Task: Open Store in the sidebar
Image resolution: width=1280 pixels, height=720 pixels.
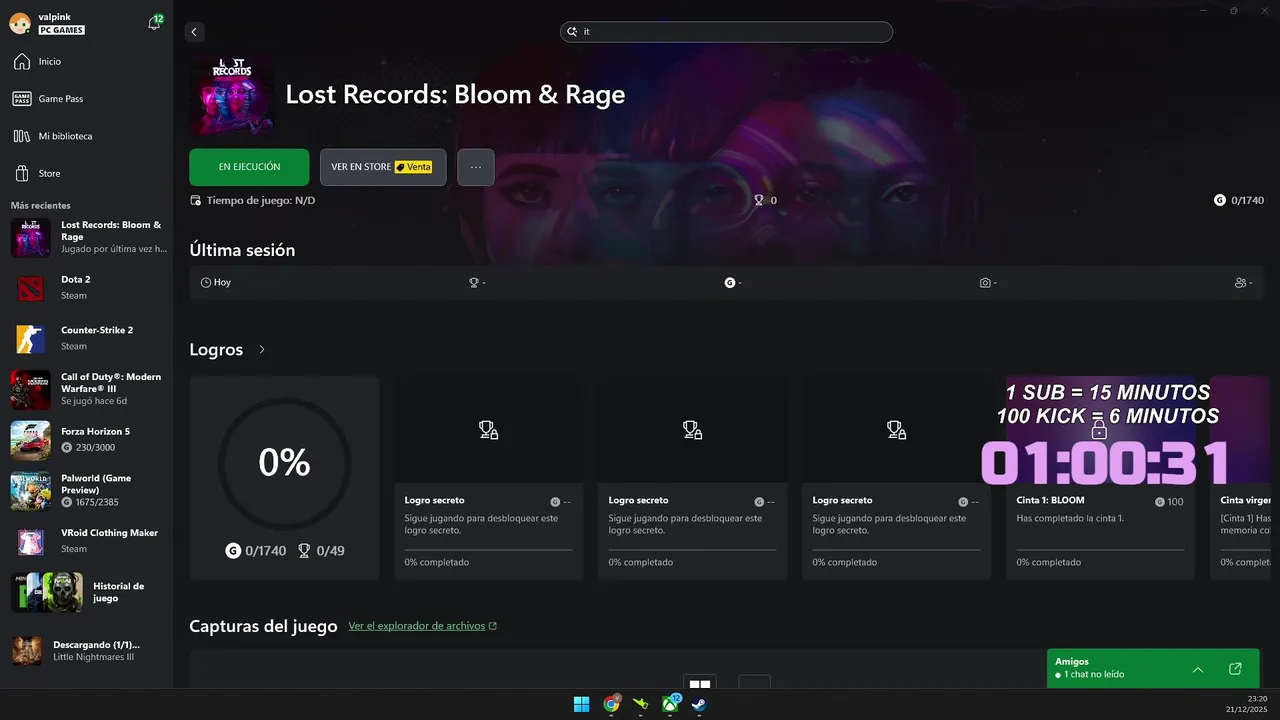Action: click(x=86, y=173)
